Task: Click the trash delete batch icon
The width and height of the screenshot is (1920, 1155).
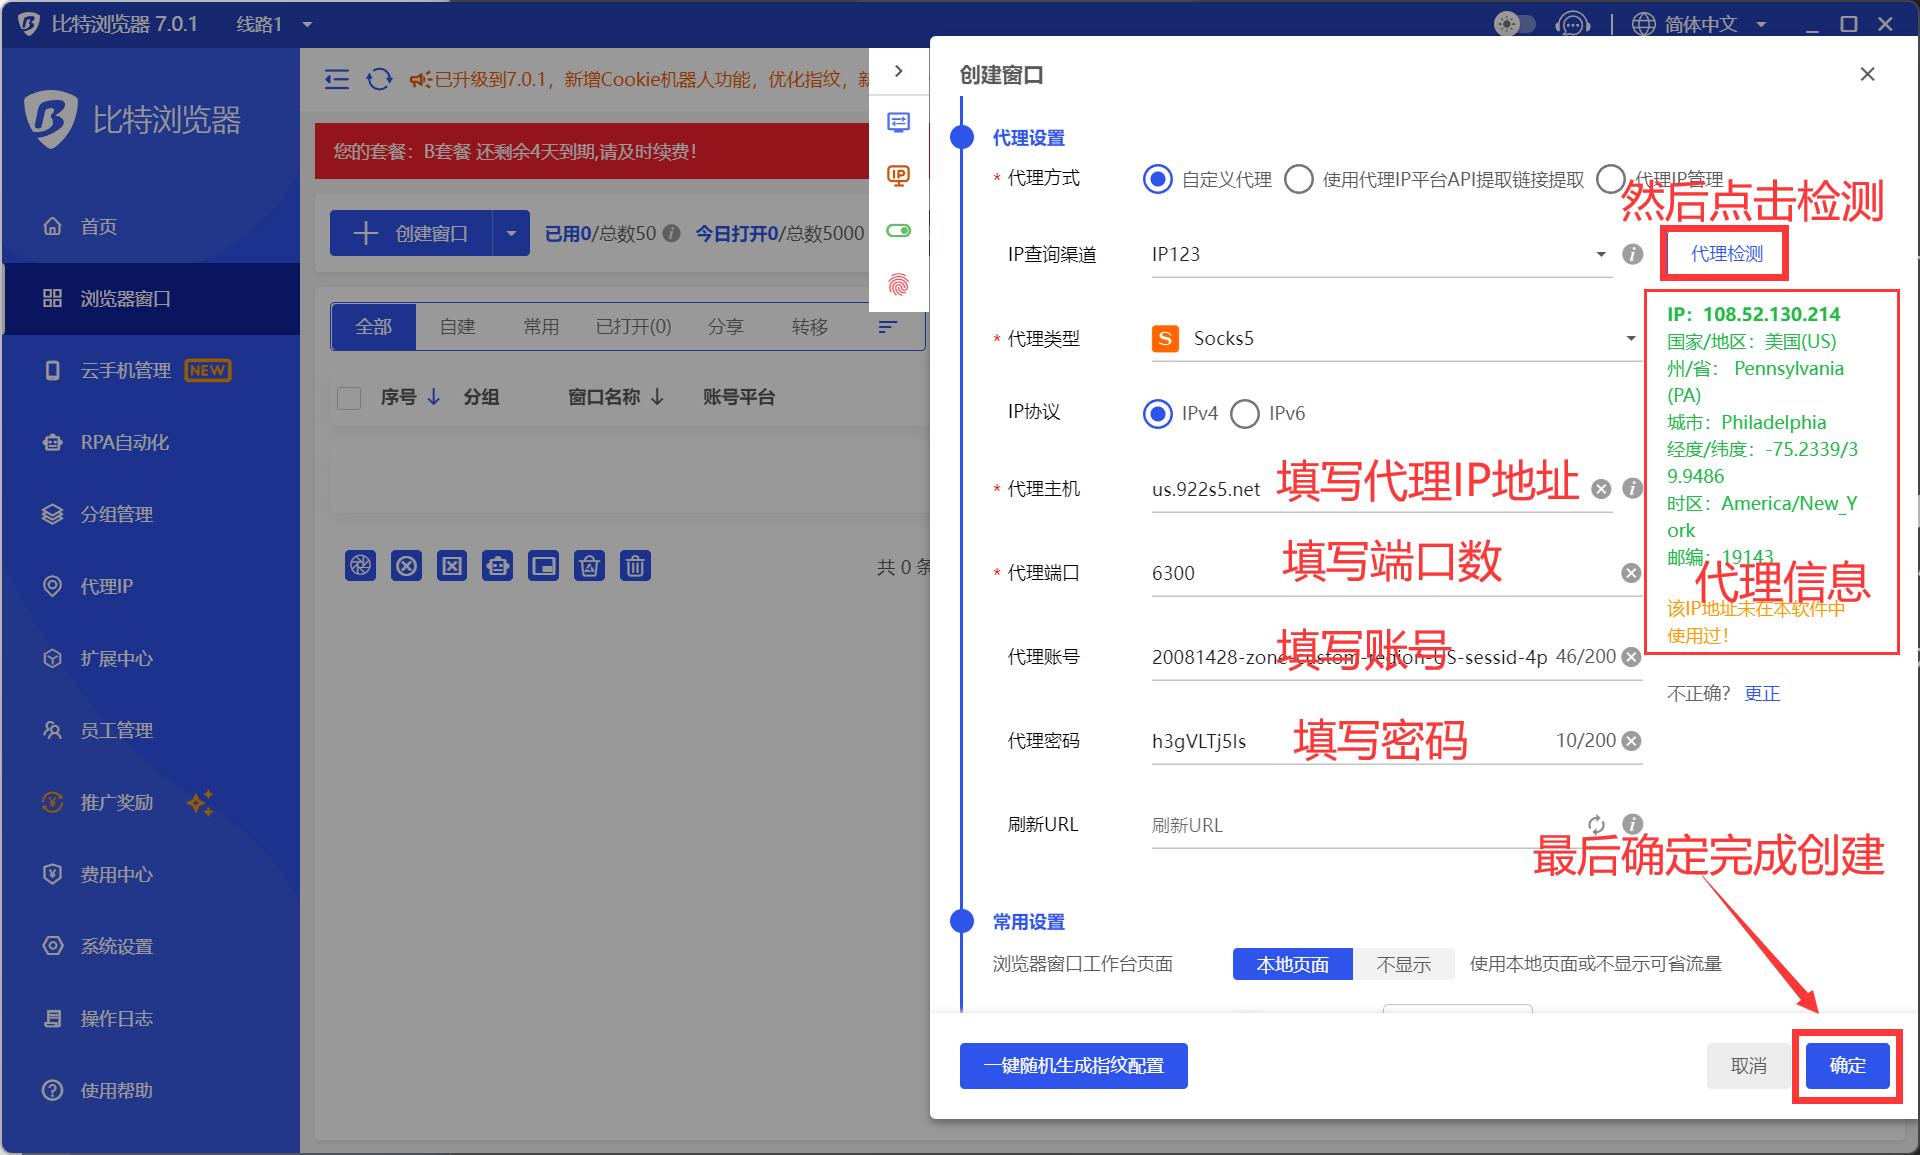Action: [635, 566]
